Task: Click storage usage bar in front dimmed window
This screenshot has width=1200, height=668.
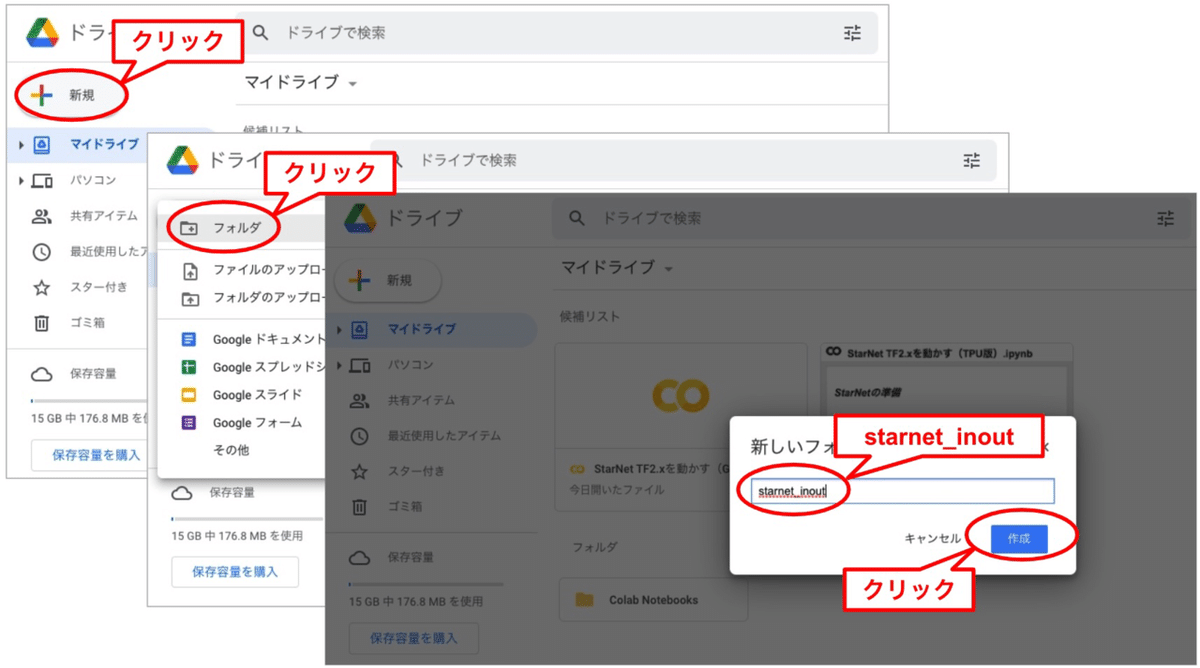Action: click(426, 584)
